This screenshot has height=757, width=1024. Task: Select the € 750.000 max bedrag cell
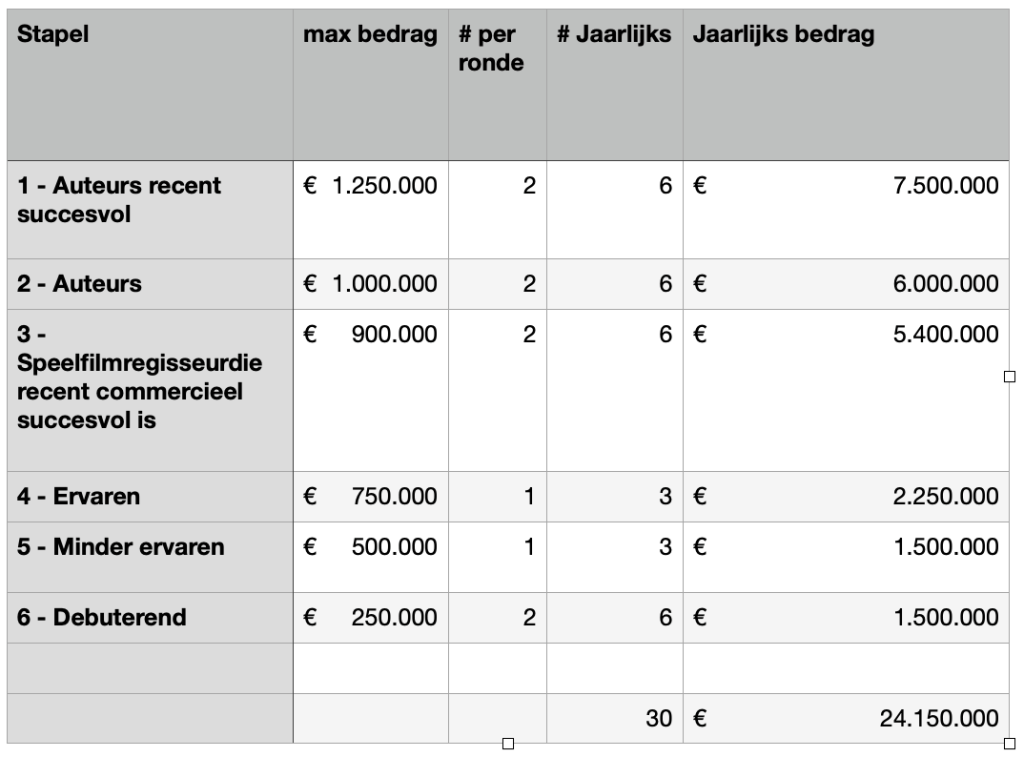click(370, 496)
